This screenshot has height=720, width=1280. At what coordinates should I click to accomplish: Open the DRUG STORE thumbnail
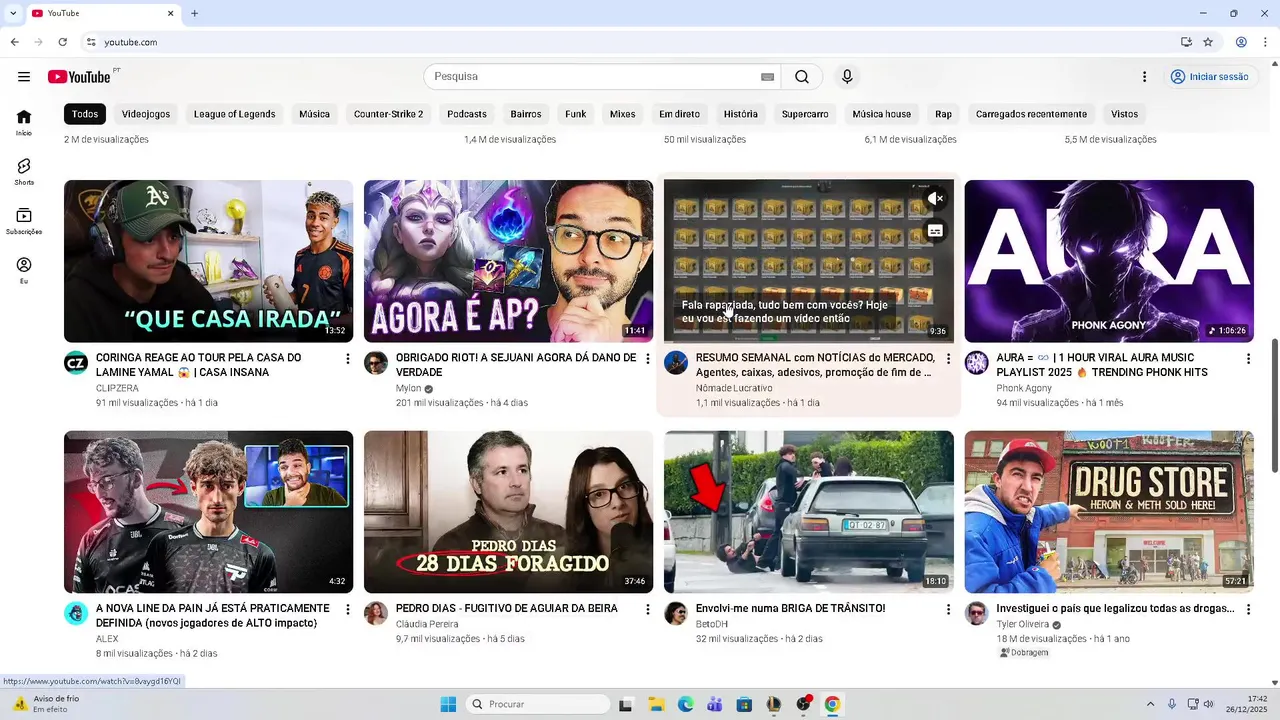[1109, 512]
